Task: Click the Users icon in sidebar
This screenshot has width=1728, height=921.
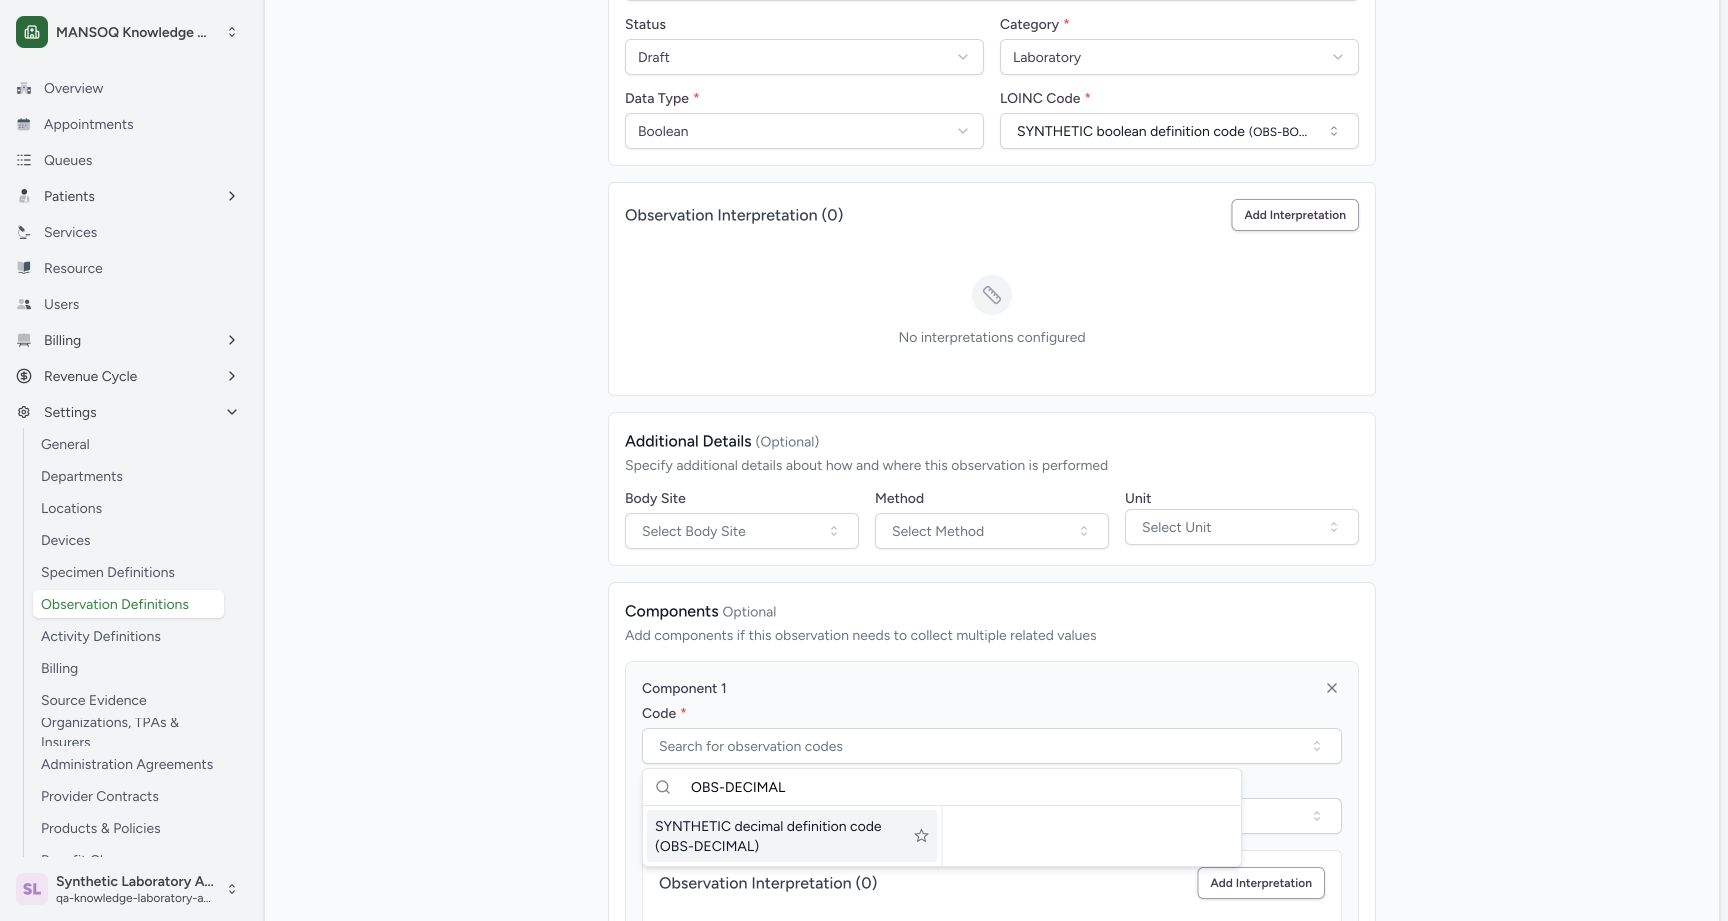Action: 24,304
